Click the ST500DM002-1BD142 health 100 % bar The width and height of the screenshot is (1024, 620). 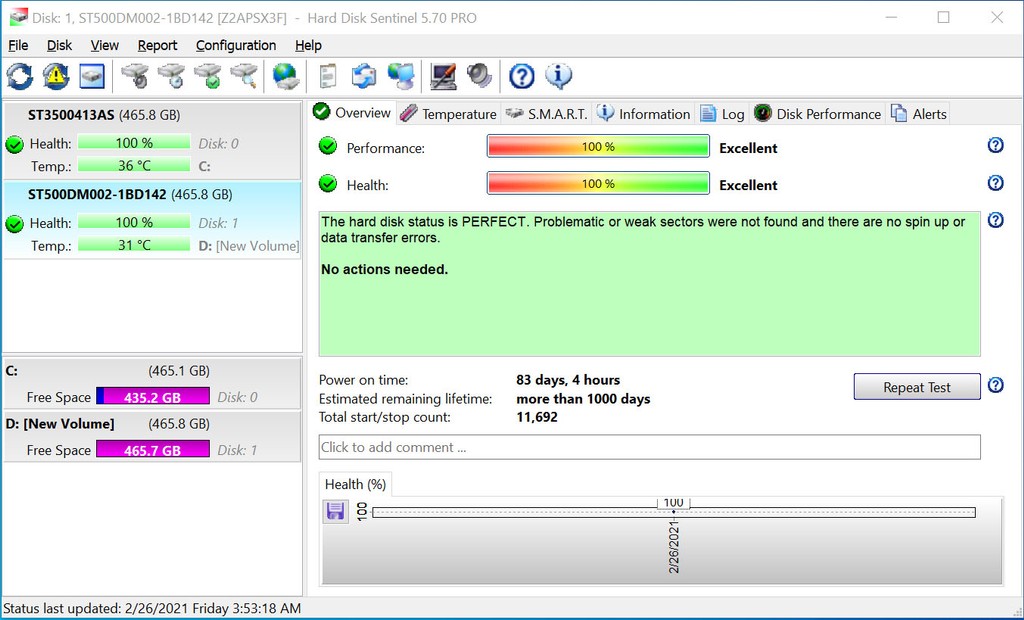click(134, 222)
